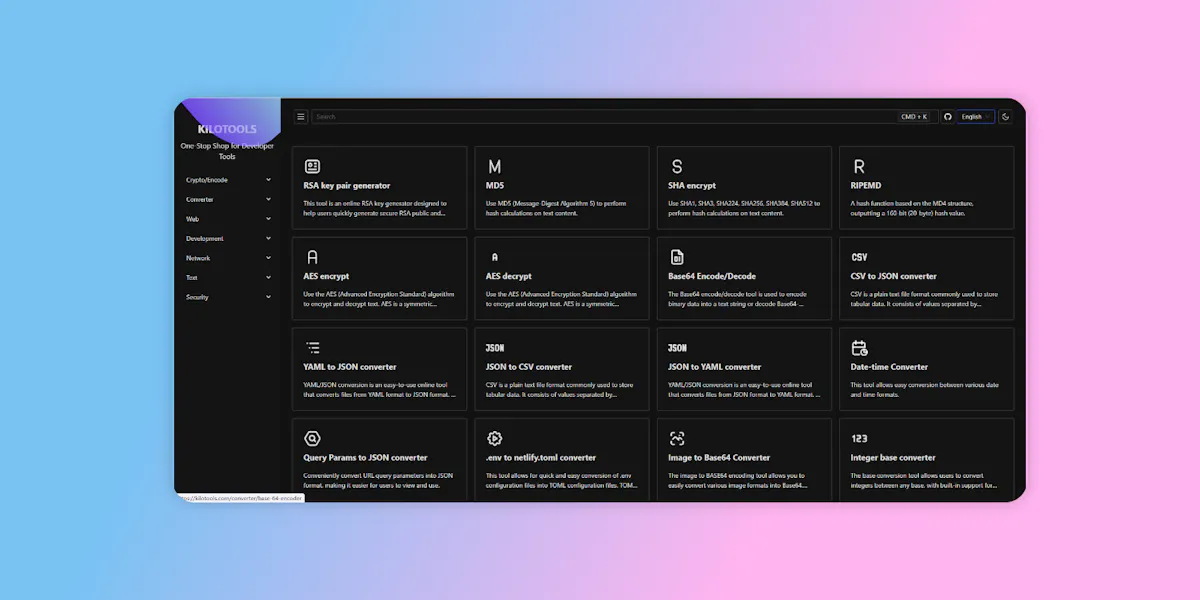Open the RIPEMD tool title
This screenshot has height=600, width=1200.
pyautogui.click(x=866, y=186)
